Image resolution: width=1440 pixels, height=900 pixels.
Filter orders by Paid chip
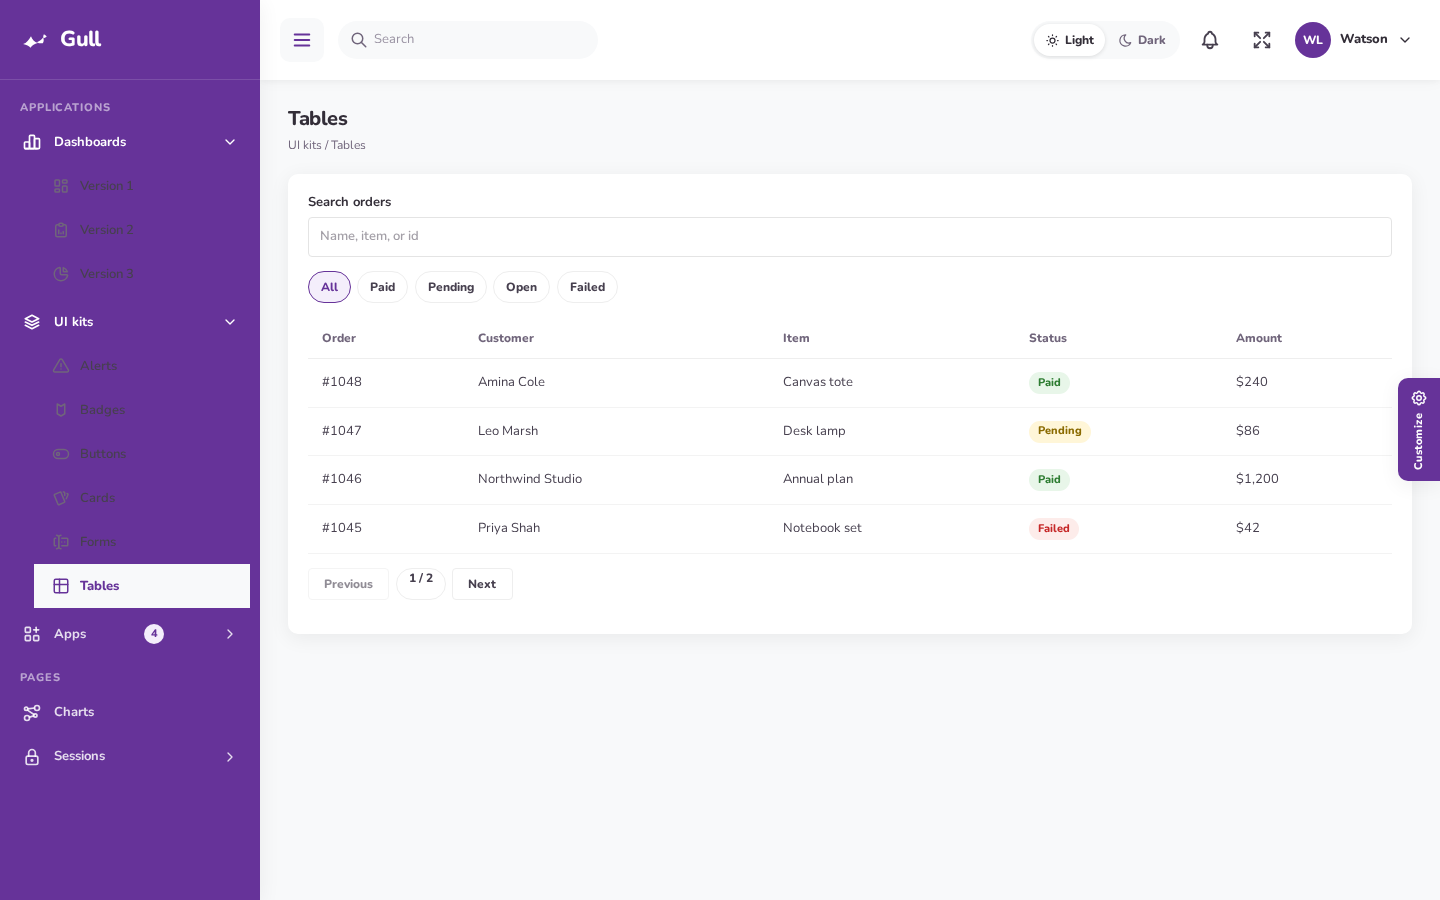382,287
